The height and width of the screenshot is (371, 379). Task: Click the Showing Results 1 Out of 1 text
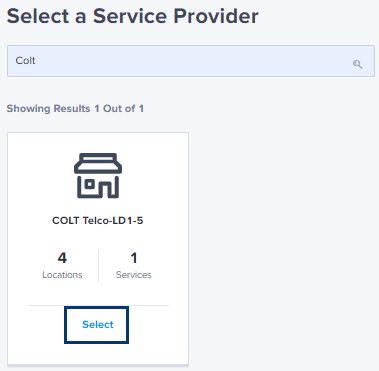pyautogui.click(x=75, y=108)
